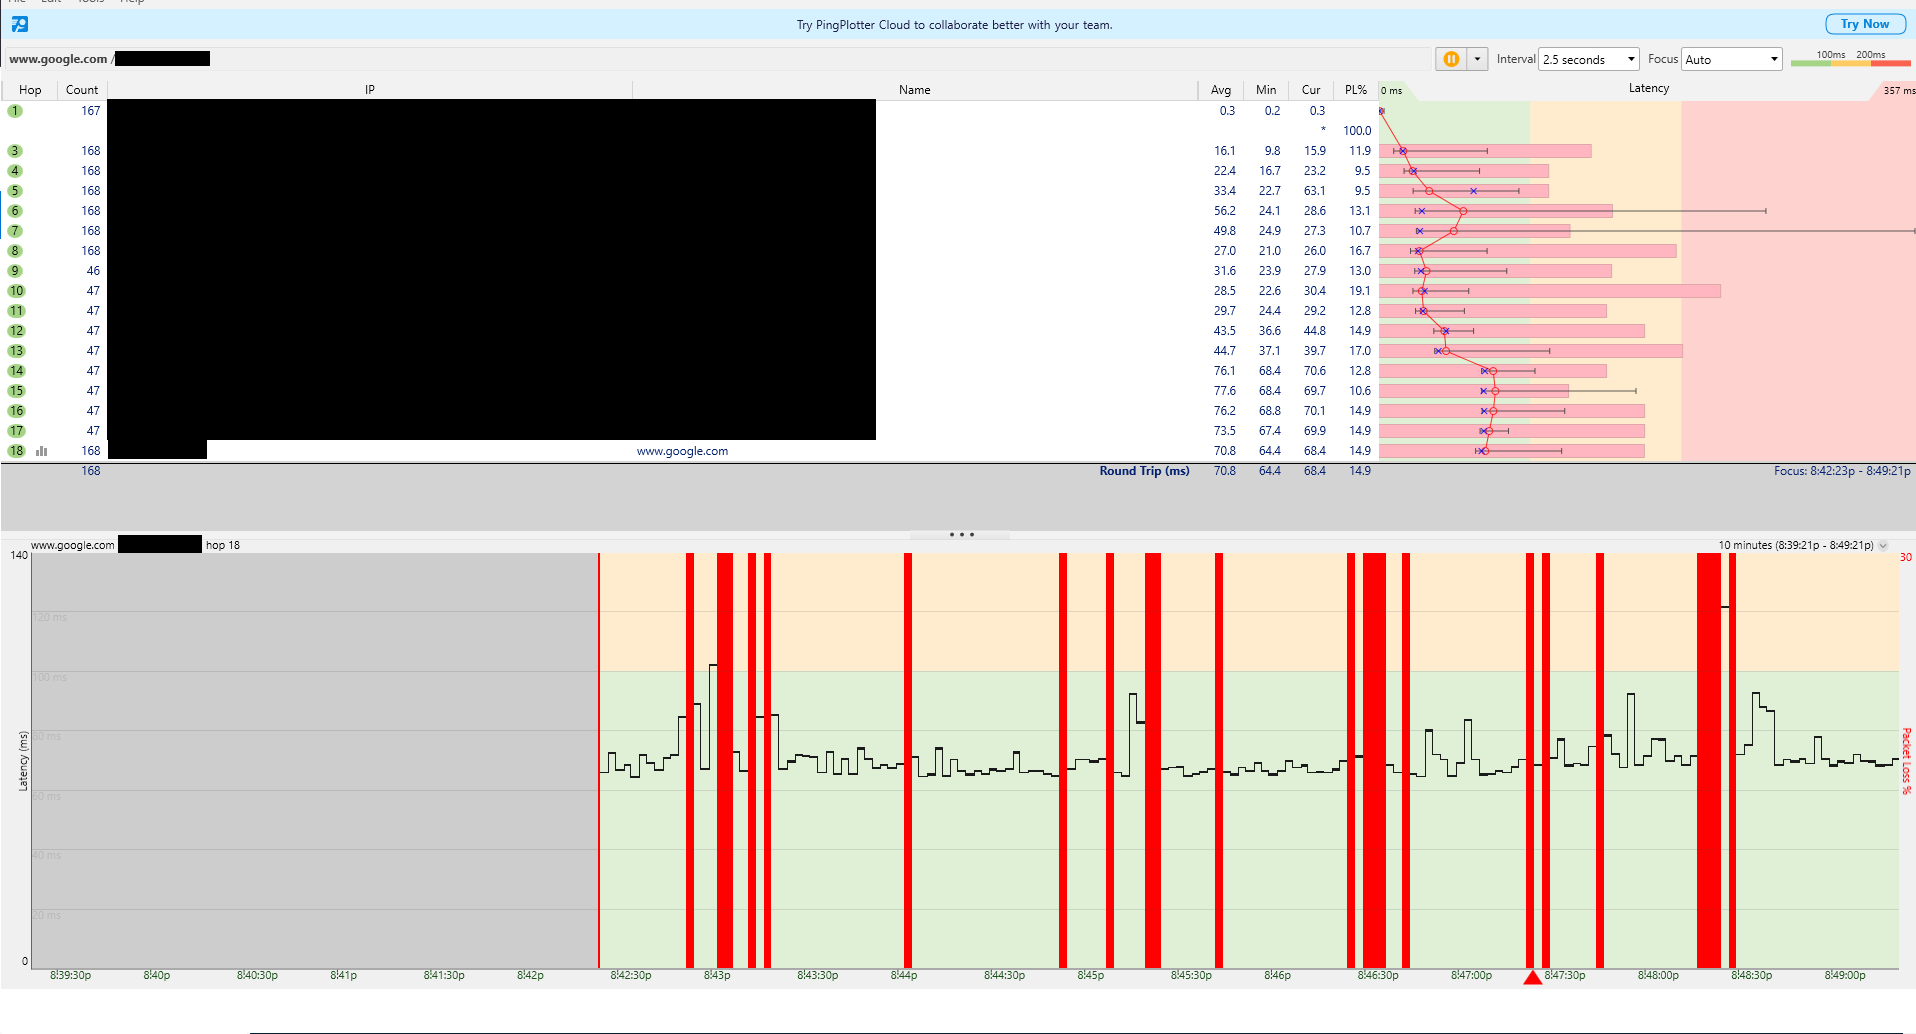Pause the trace with the pause button
1916x1034 pixels.
point(1450,59)
